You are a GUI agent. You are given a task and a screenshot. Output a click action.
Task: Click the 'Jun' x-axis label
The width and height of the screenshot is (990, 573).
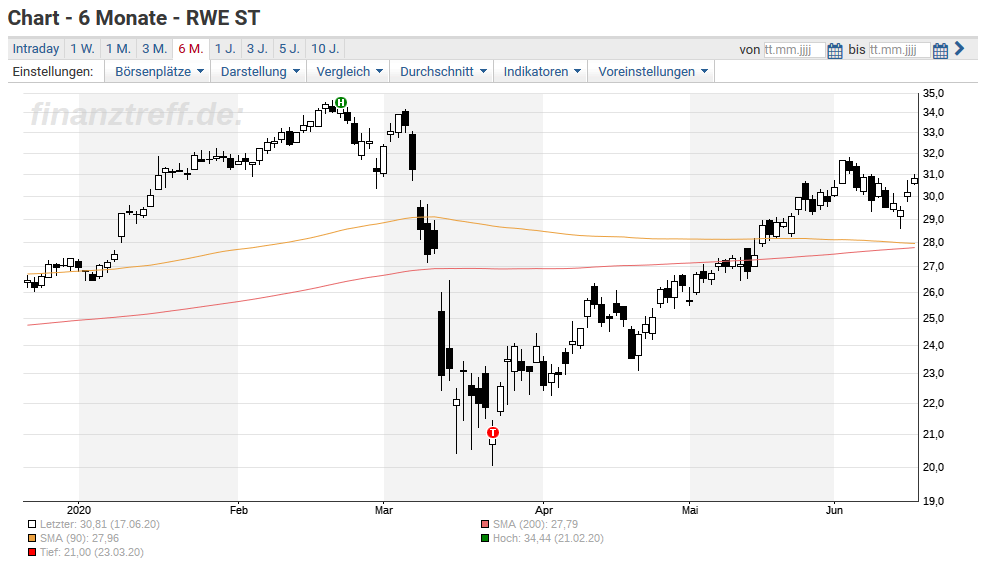pos(835,510)
